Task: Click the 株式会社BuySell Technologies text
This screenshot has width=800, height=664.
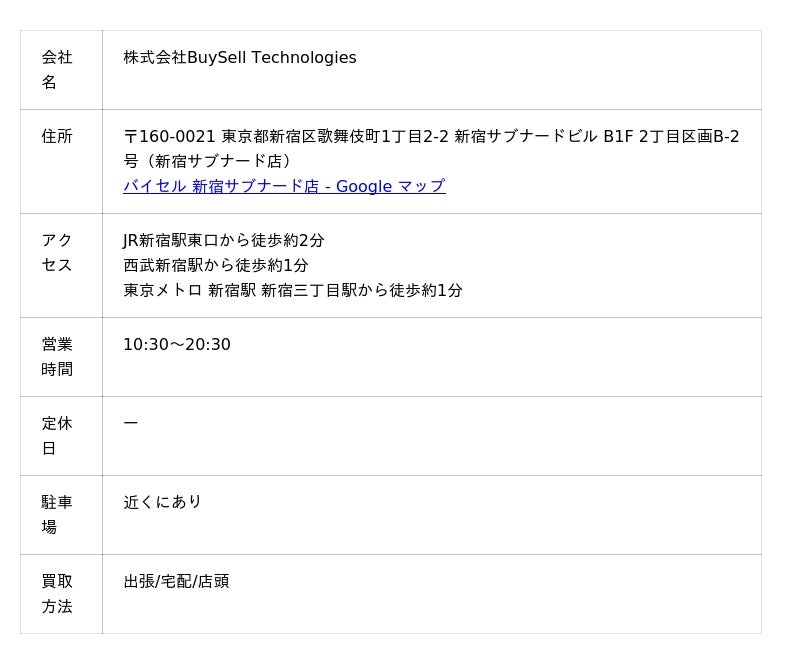Action: point(240,57)
